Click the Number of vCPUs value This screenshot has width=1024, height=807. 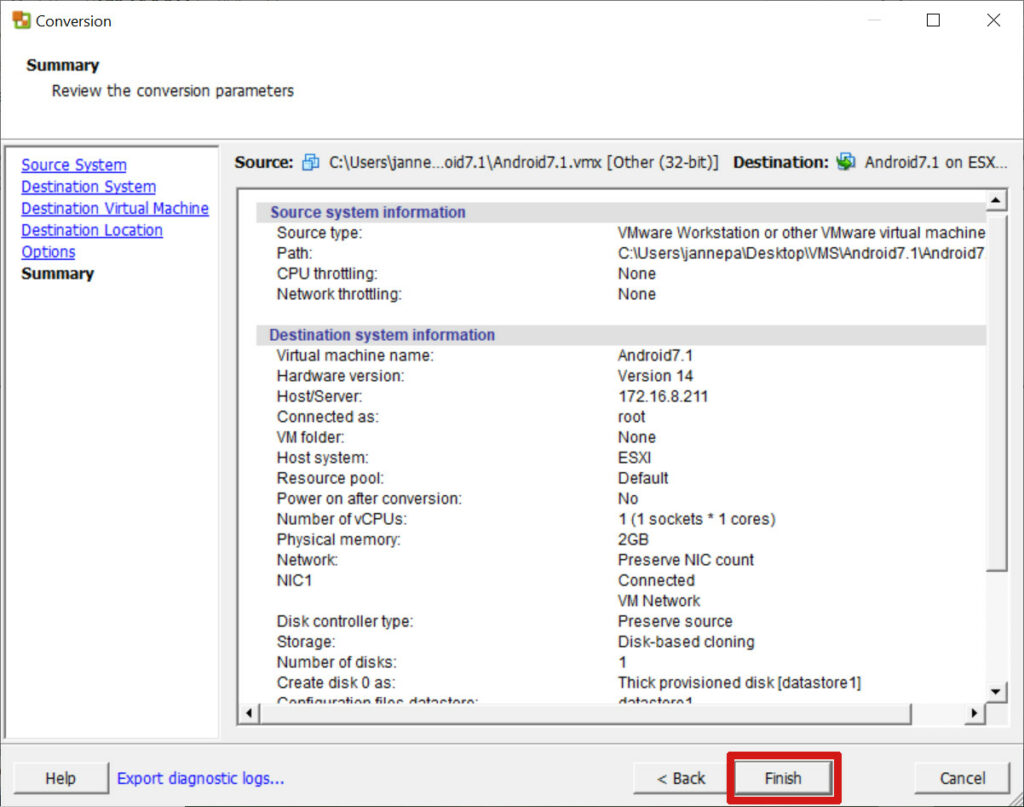pyautogui.click(x=697, y=519)
